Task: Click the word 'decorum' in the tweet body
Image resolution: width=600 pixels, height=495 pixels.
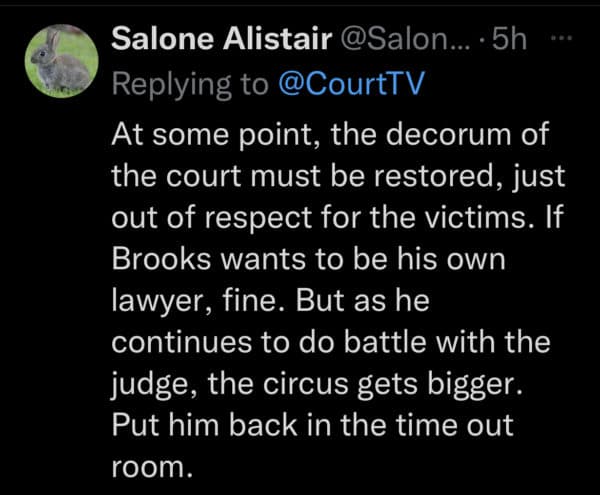Action: (448, 134)
